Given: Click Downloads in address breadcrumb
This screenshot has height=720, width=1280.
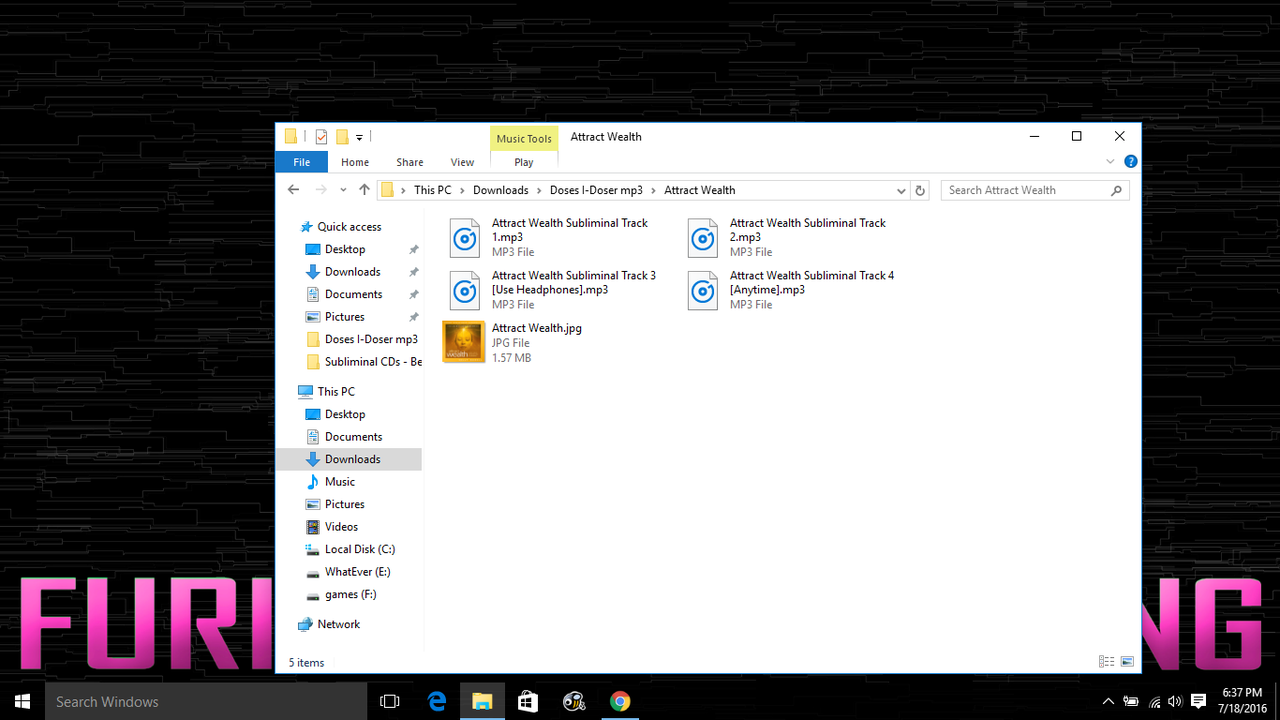Looking at the screenshot, I should tap(500, 190).
